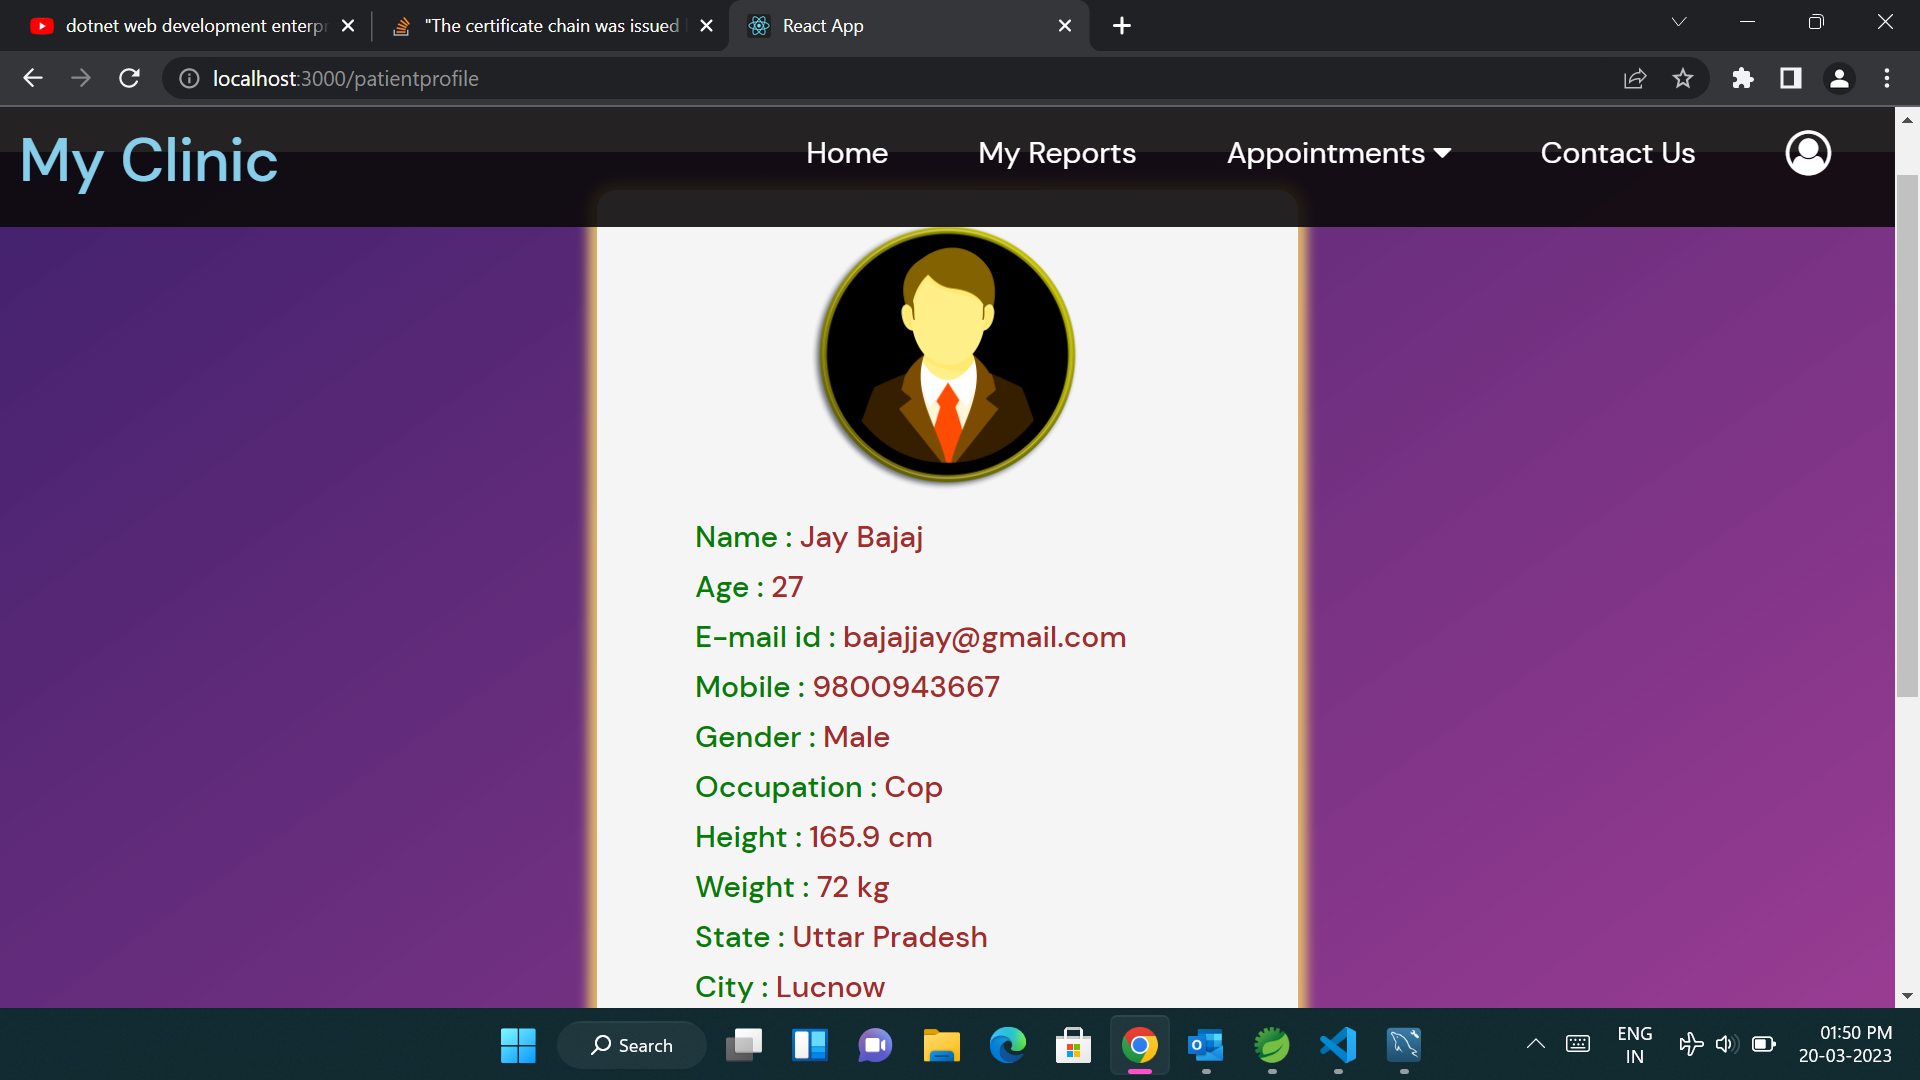Open the My Reports page link
1920x1080 pixels.
tap(1057, 153)
